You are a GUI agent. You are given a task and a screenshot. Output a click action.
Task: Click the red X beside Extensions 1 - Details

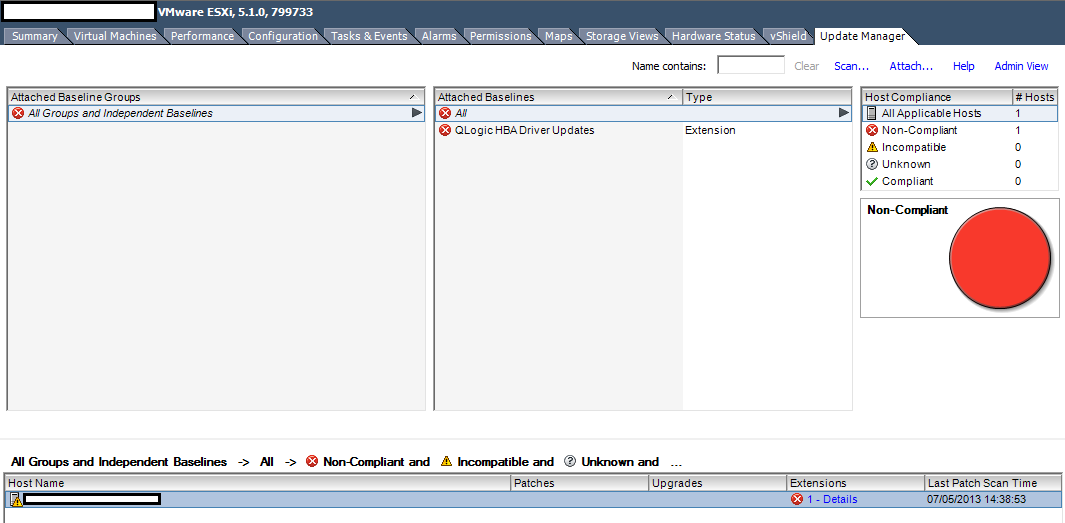point(797,499)
